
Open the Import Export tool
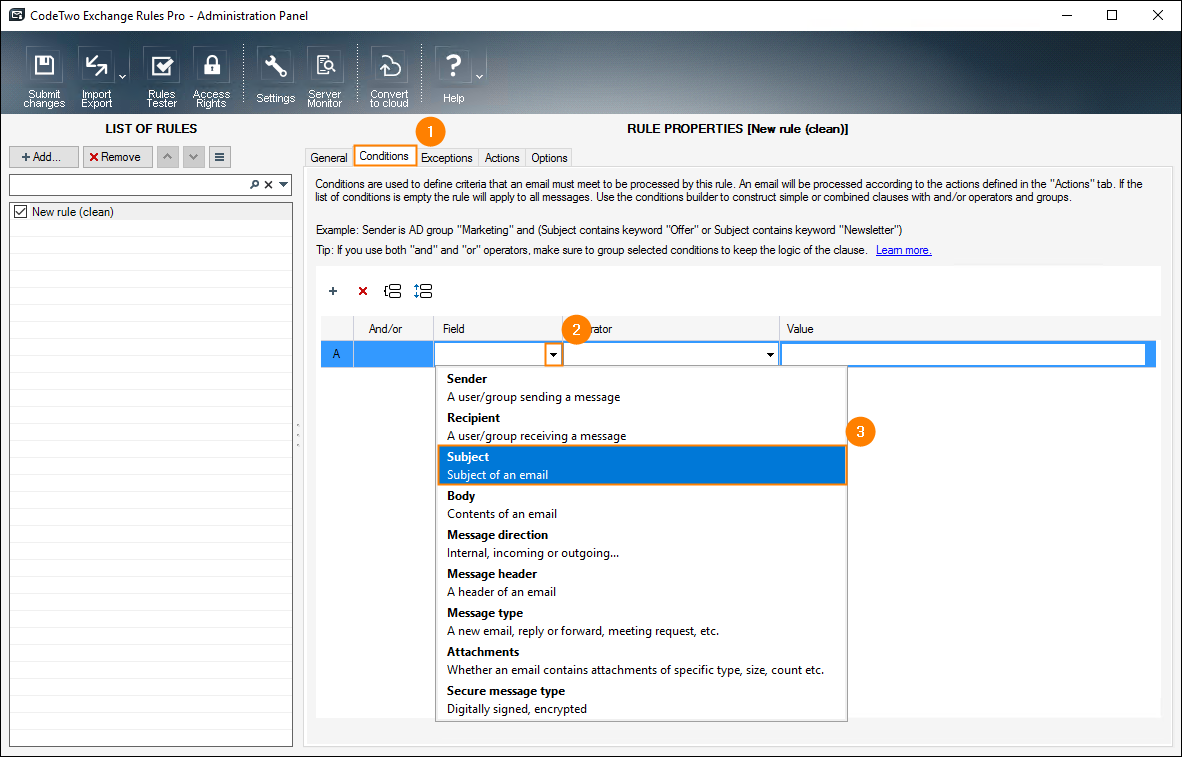point(96,78)
